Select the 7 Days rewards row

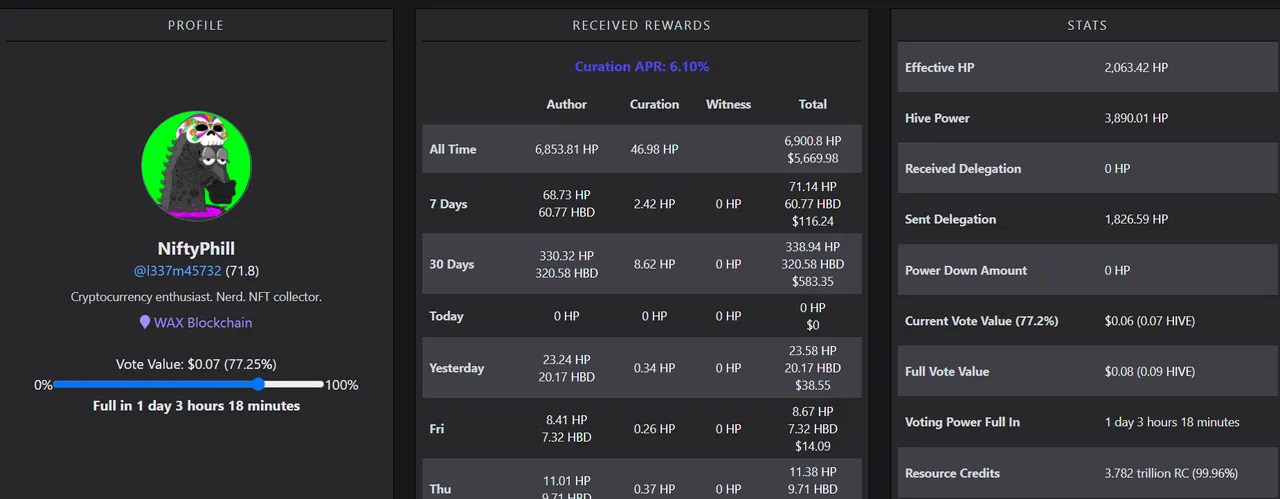(642, 204)
